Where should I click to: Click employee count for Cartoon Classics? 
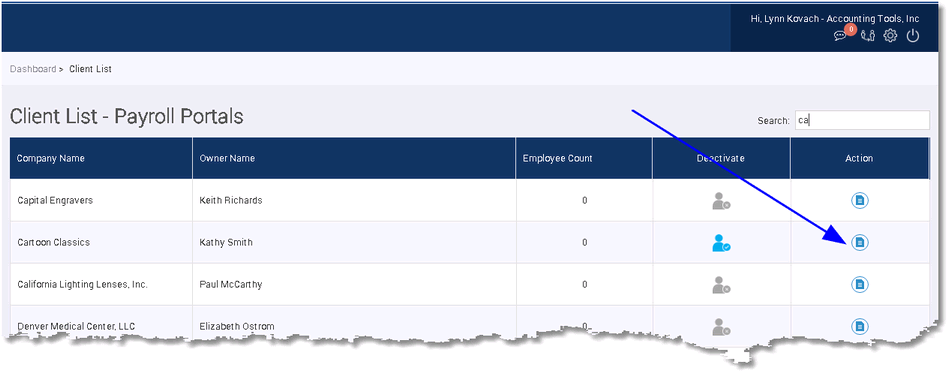pyautogui.click(x=585, y=242)
